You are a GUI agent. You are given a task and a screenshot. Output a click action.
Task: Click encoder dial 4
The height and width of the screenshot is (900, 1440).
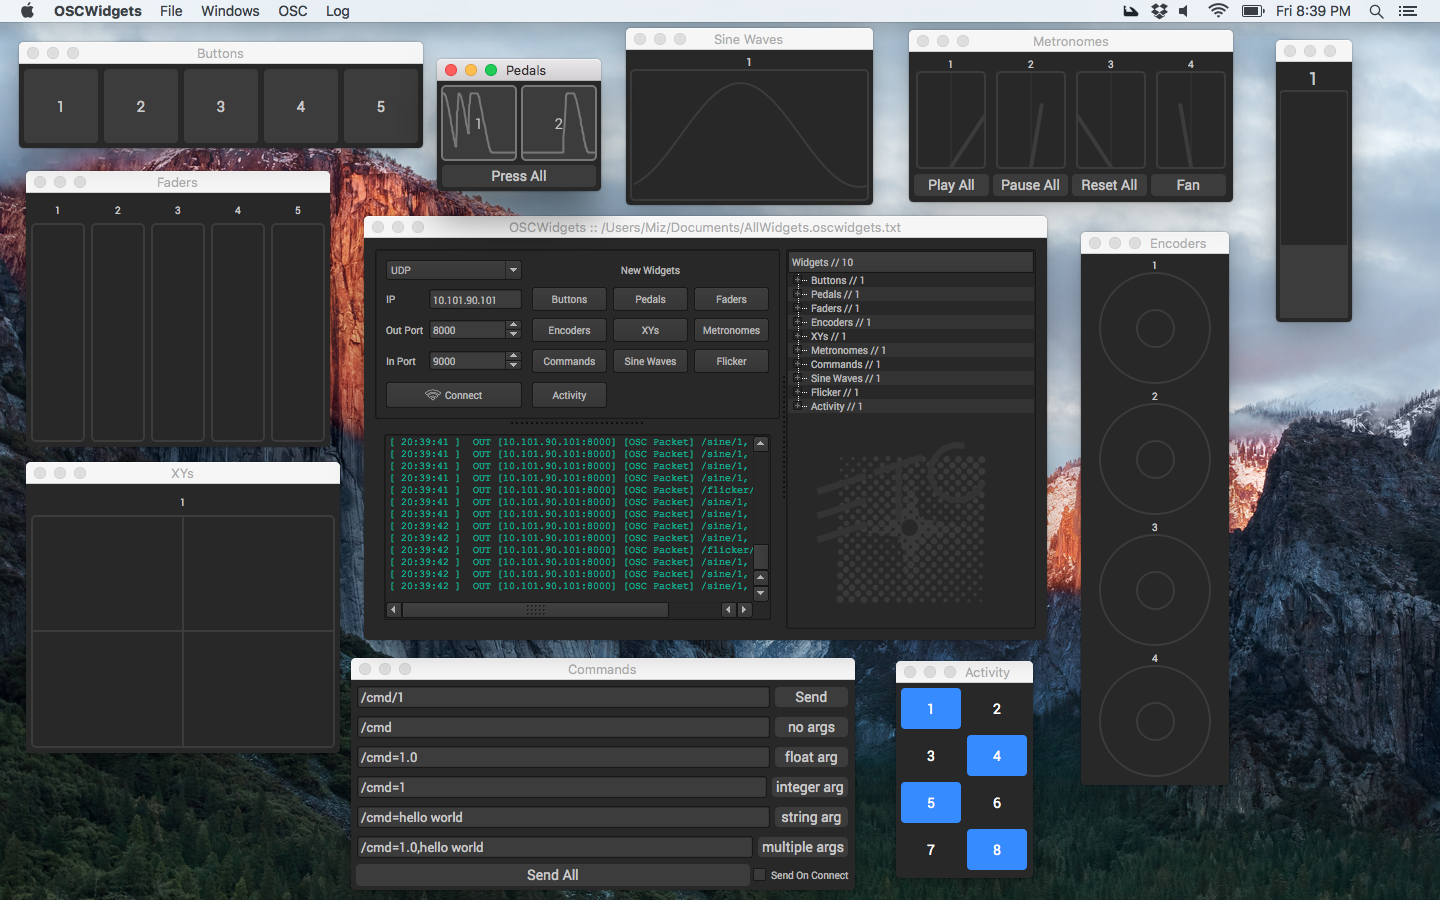(x=1155, y=721)
